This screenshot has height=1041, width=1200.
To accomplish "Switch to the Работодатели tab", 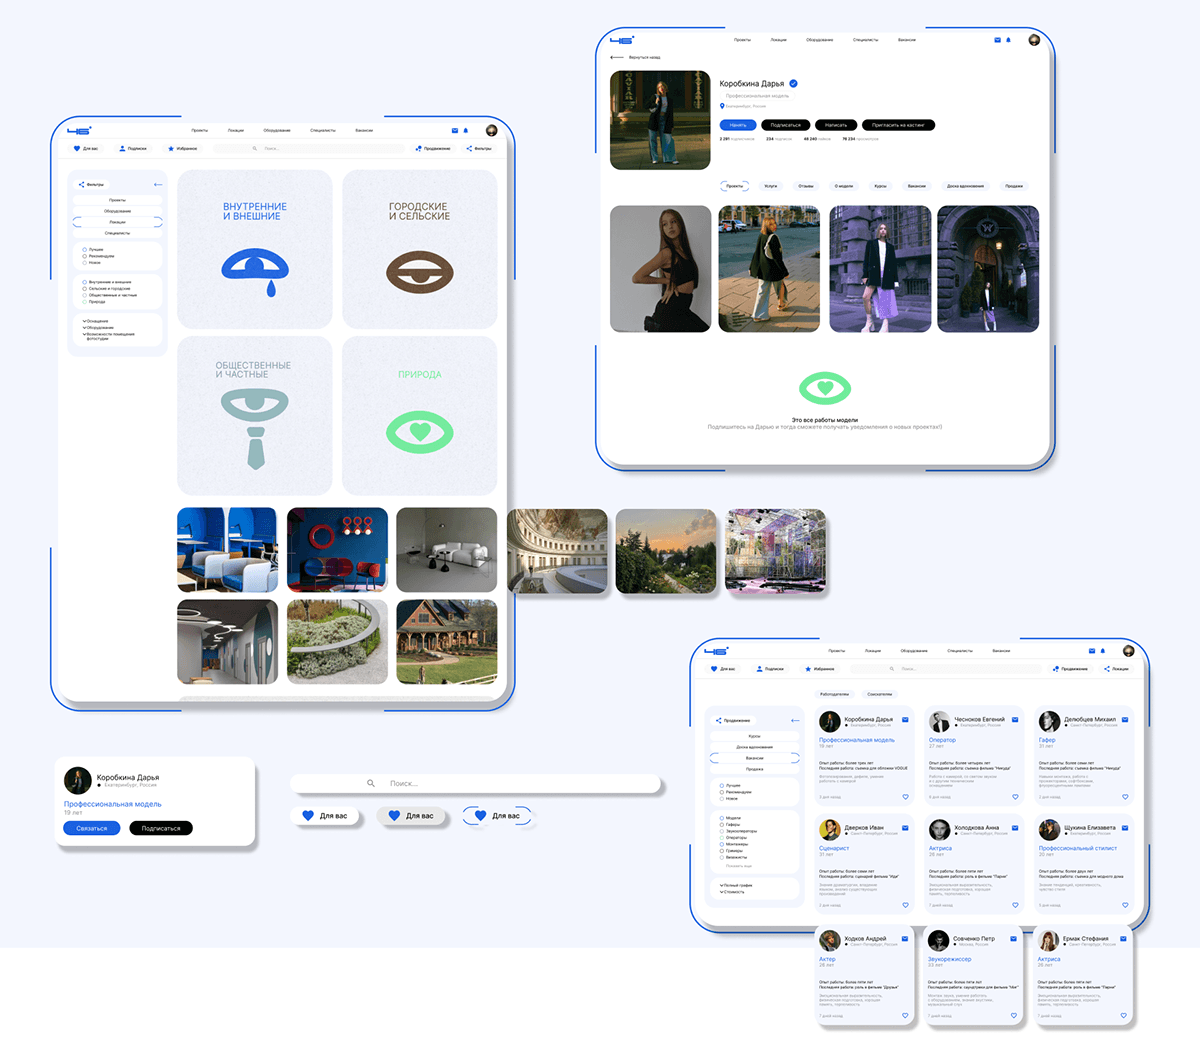I will (x=834, y=694).
